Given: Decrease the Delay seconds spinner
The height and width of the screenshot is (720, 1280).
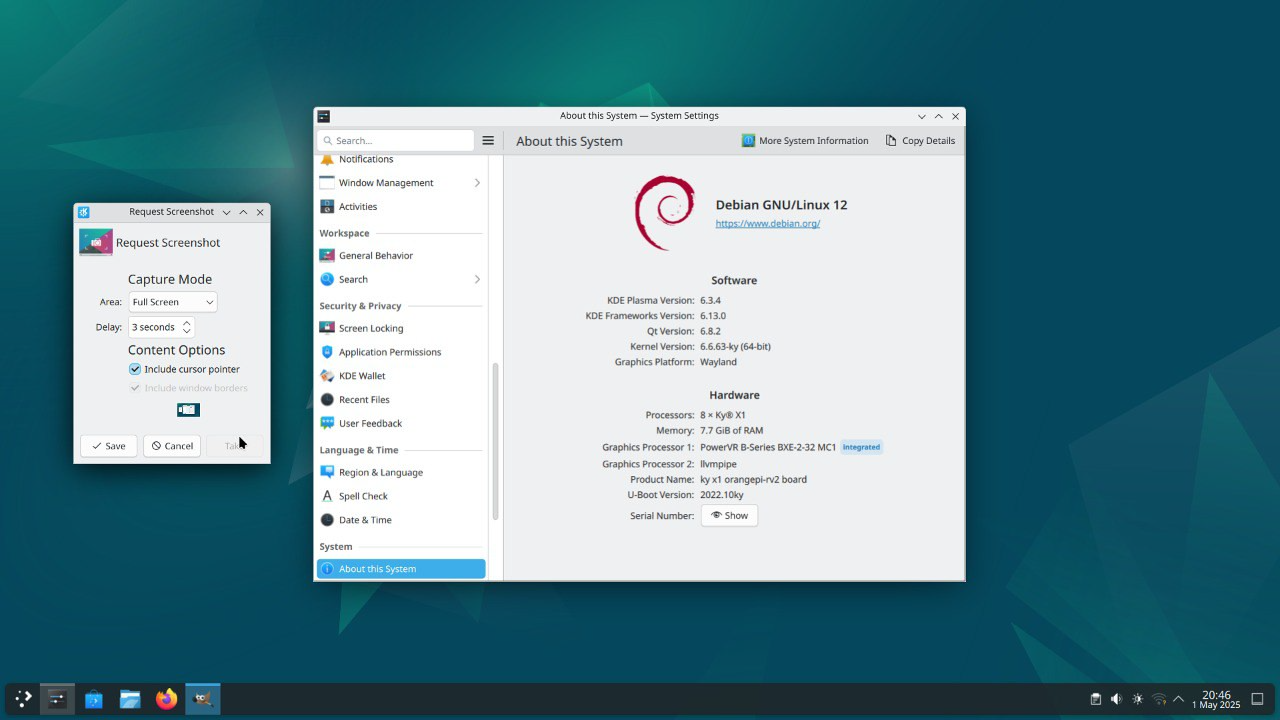Looking at the screenshot, I should 186,331.
